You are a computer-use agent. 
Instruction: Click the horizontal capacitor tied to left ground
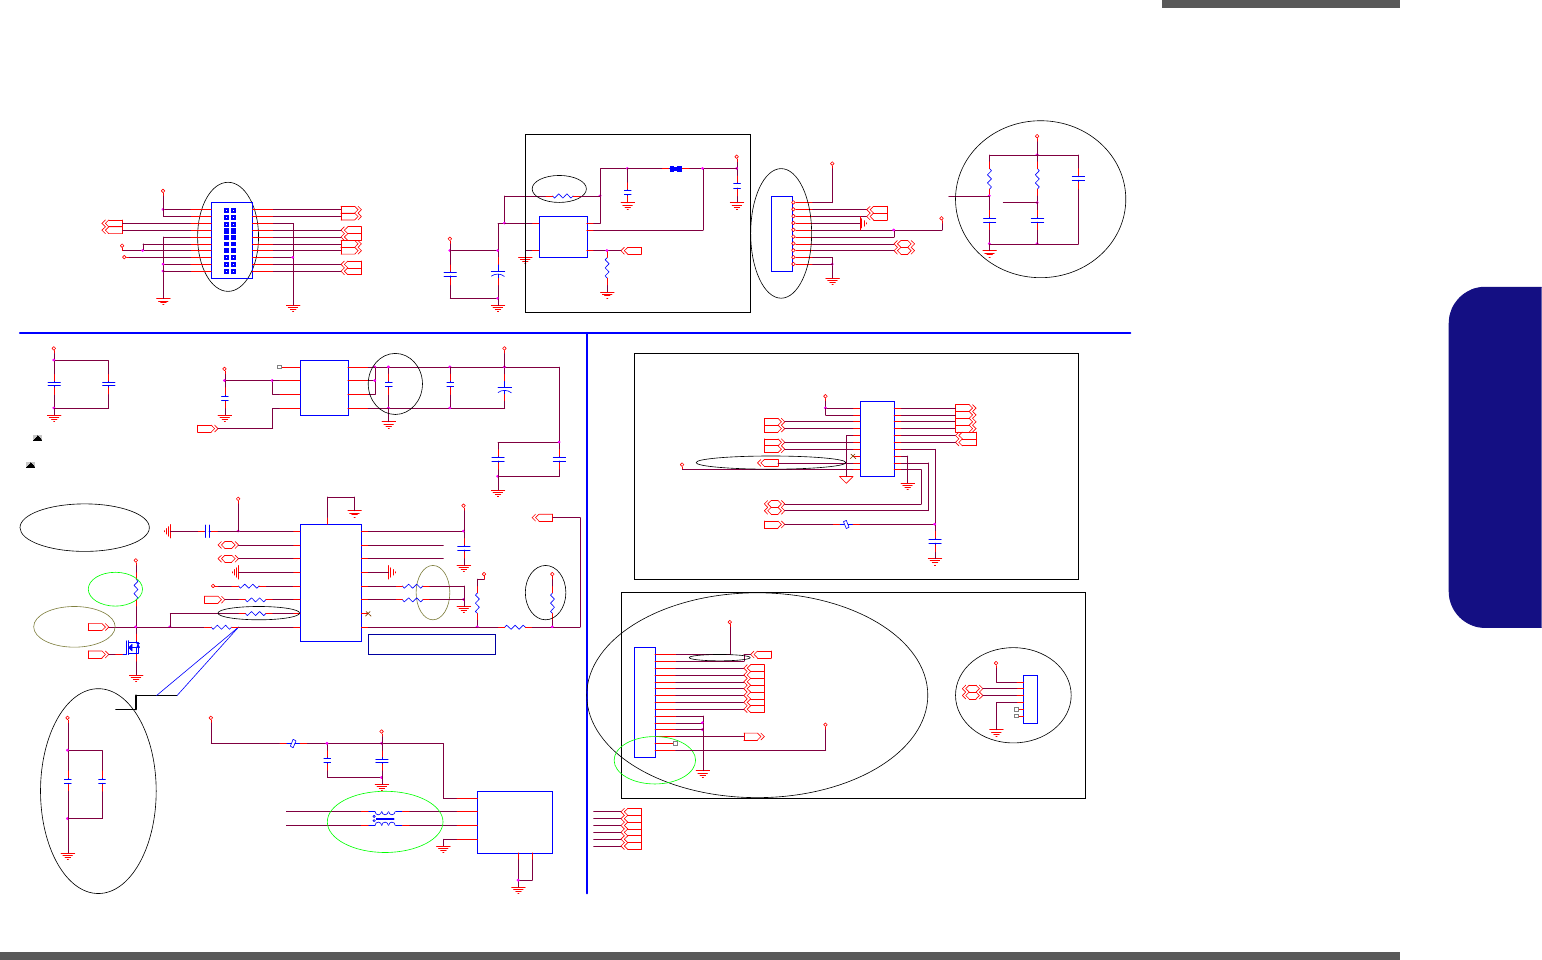click(x=206, y=531)
